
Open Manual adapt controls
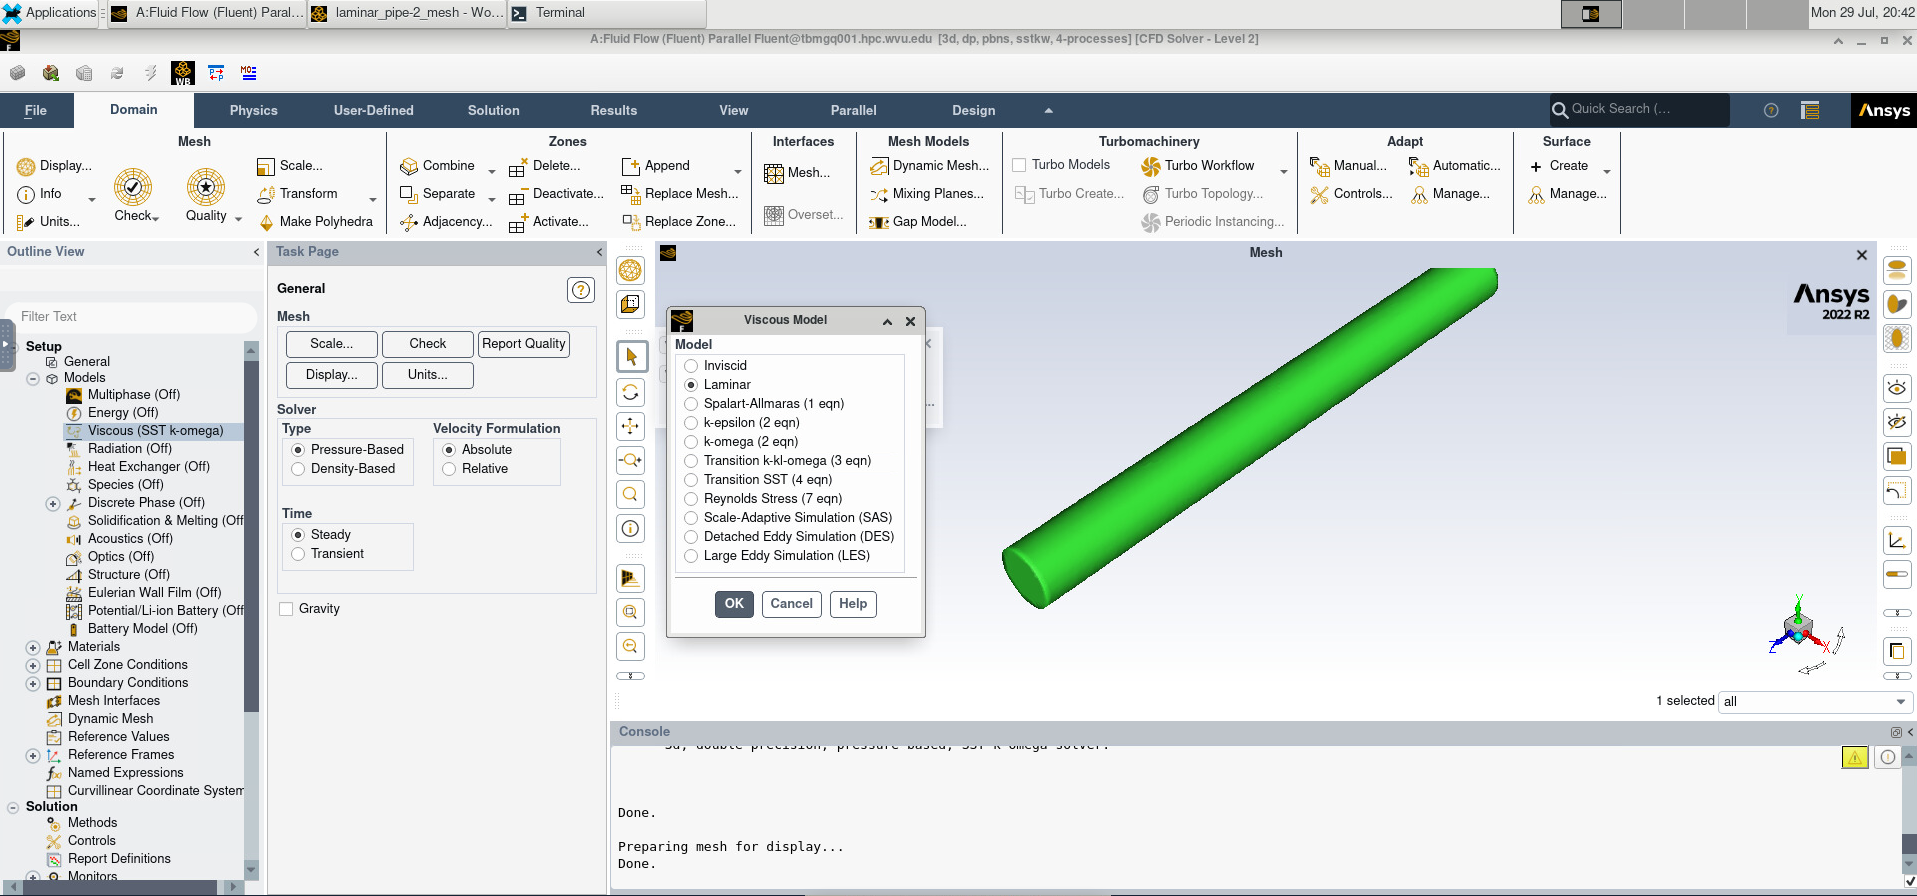tap(1348, 166)
